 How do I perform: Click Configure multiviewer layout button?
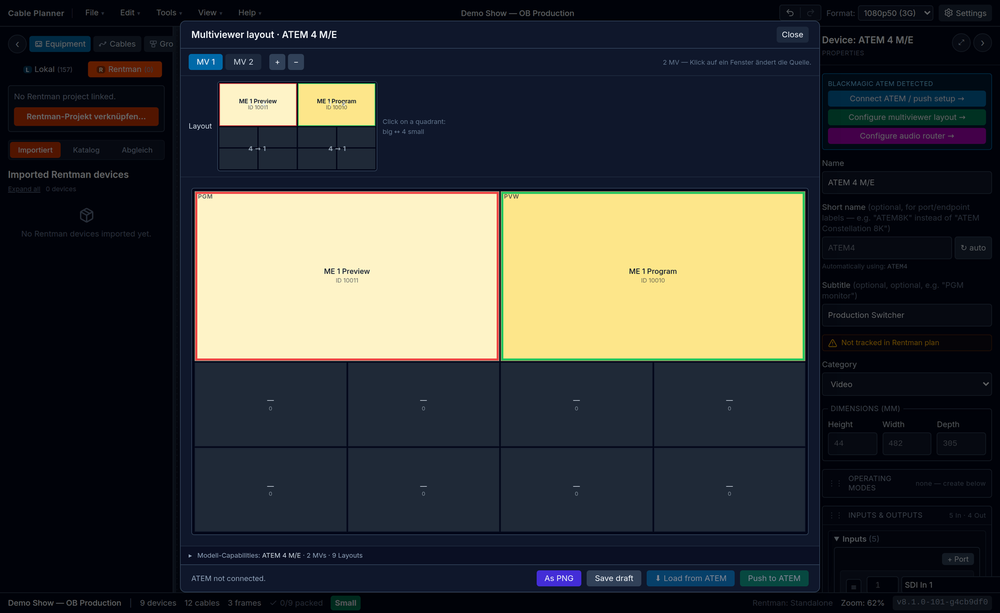(906, 117)
